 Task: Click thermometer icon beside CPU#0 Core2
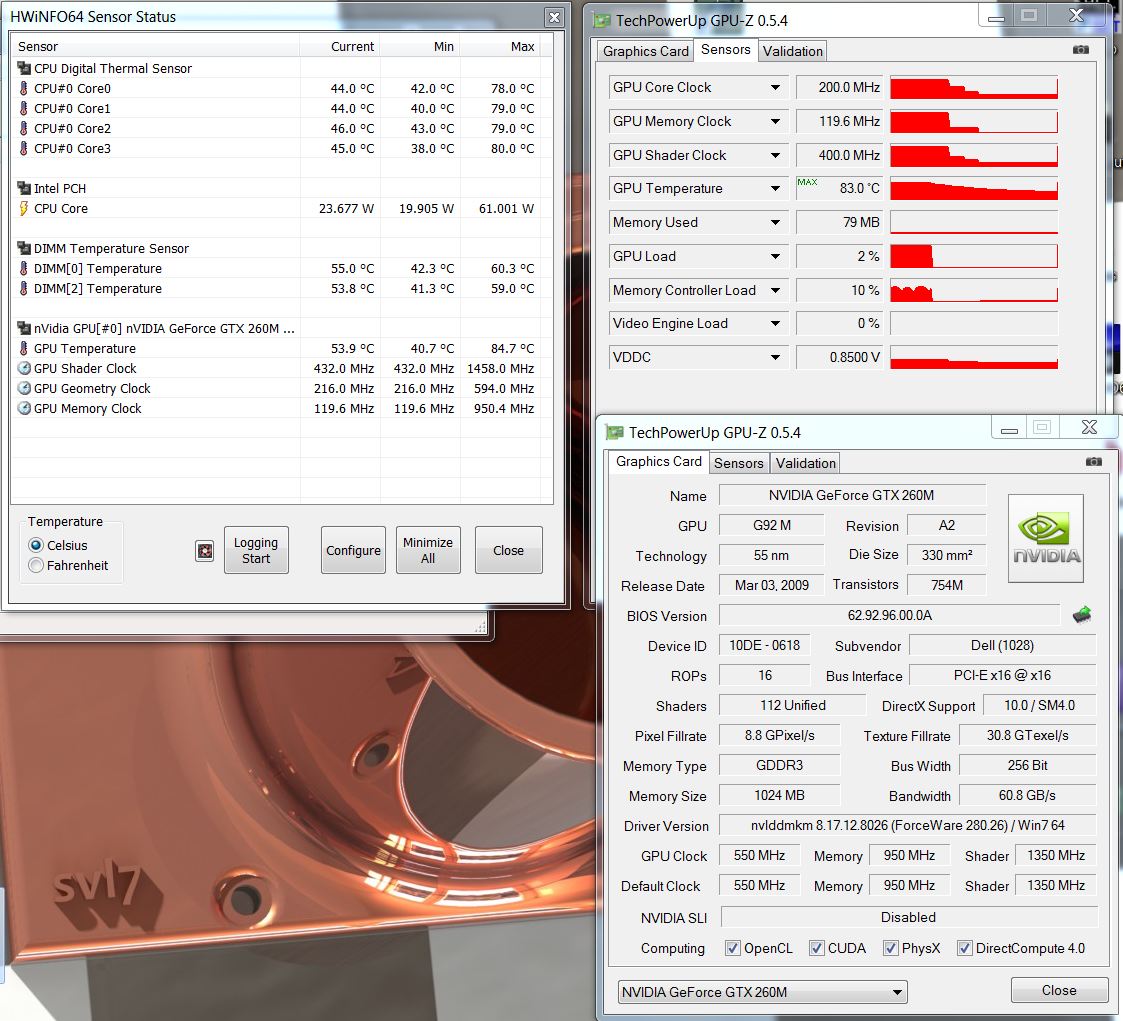tap(24, 128)
